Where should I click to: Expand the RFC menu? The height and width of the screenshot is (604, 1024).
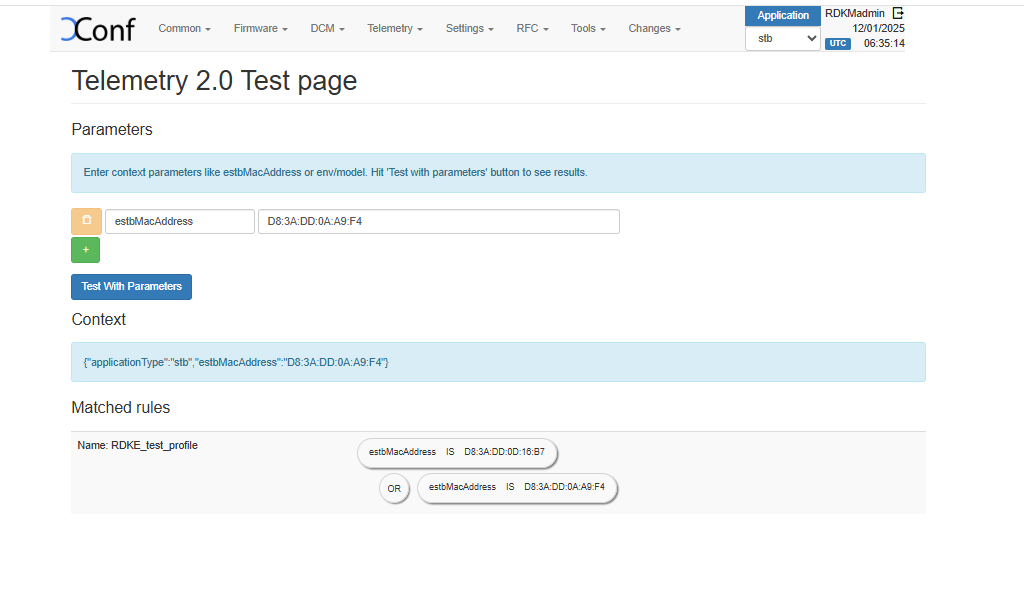click(532, 29)
